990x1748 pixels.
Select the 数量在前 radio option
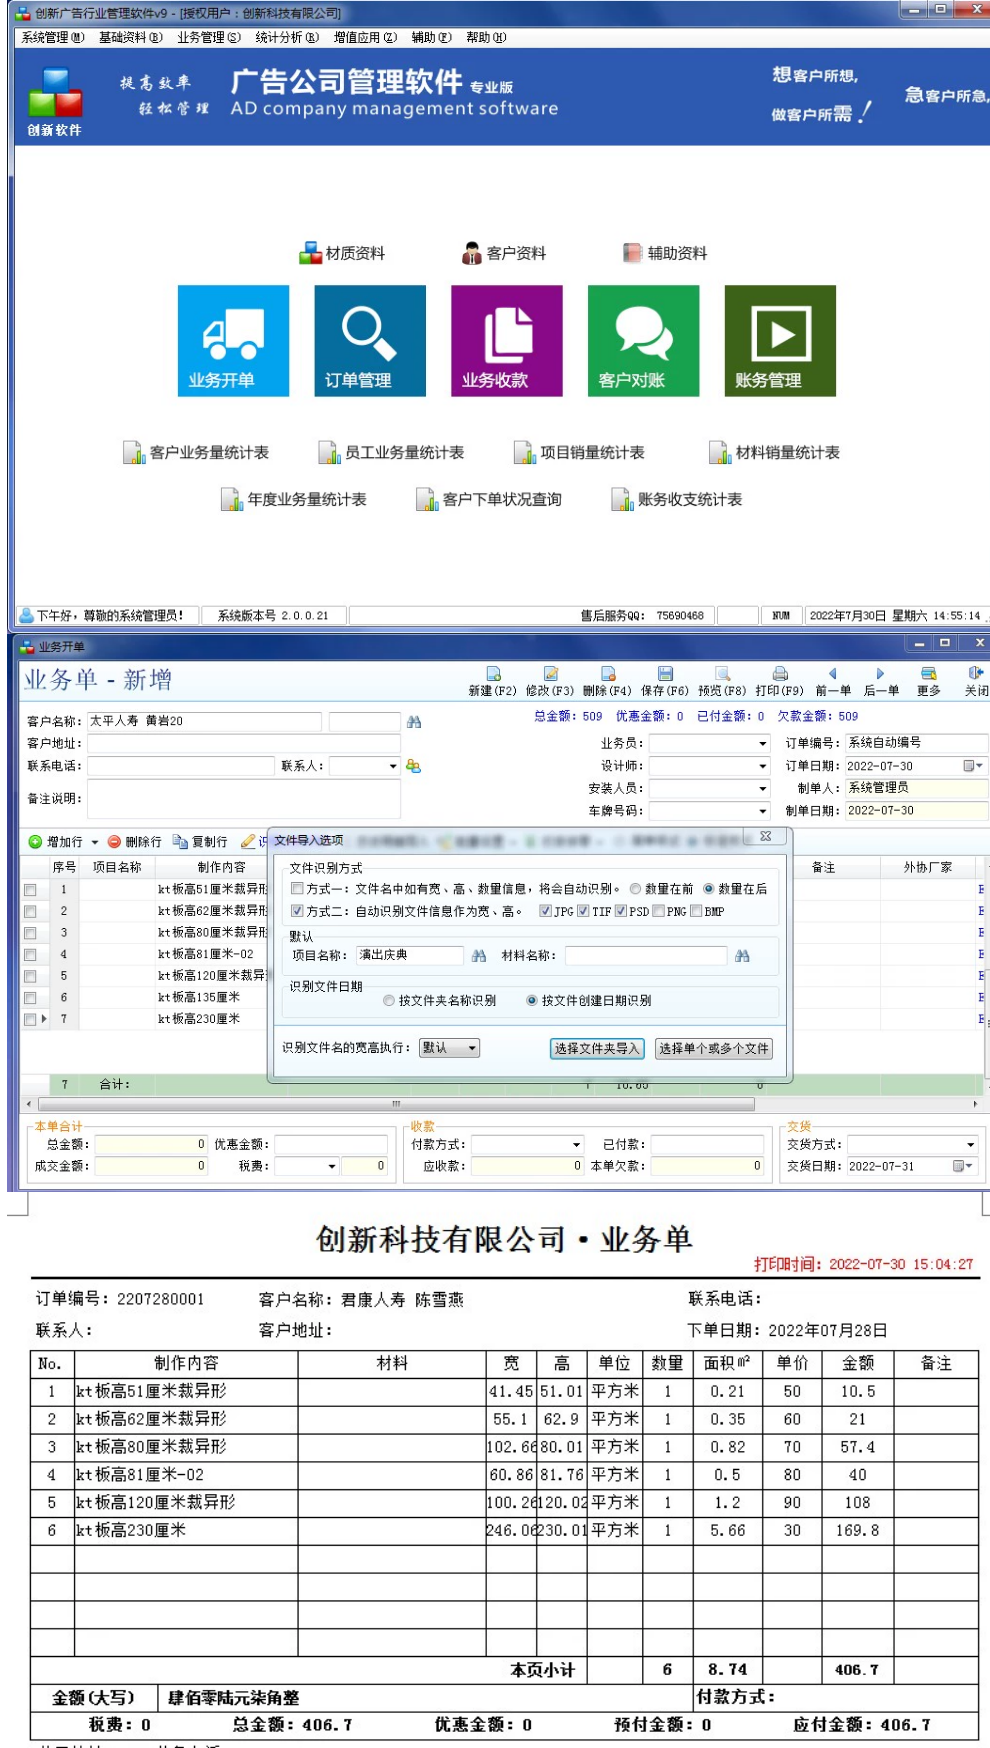tap(635, 889)
